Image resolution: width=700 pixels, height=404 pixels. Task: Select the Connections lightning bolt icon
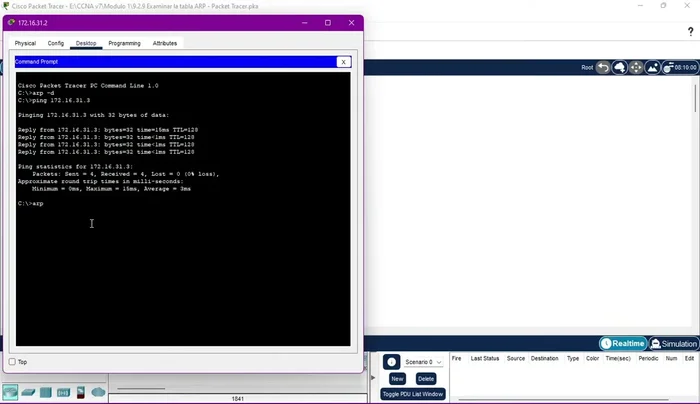pyautogui.click(x=81, y=392)
